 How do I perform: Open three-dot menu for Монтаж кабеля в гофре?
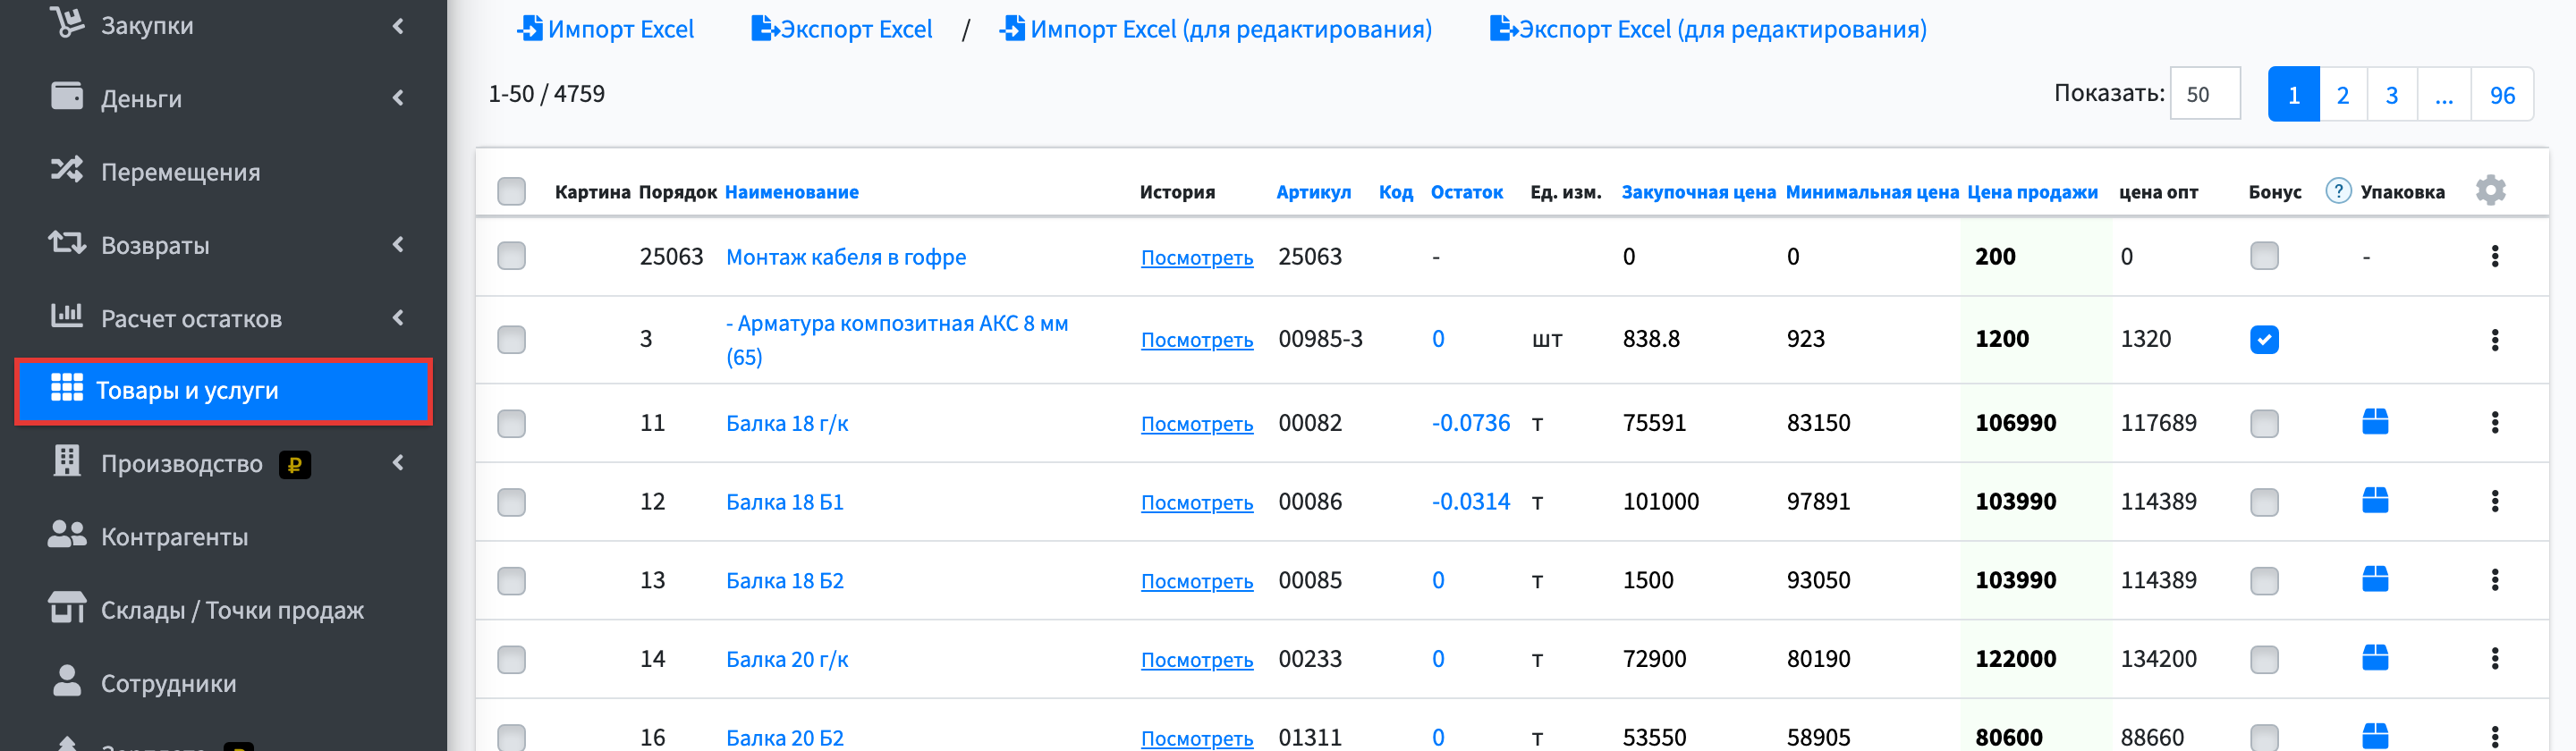pos(2494,256)
